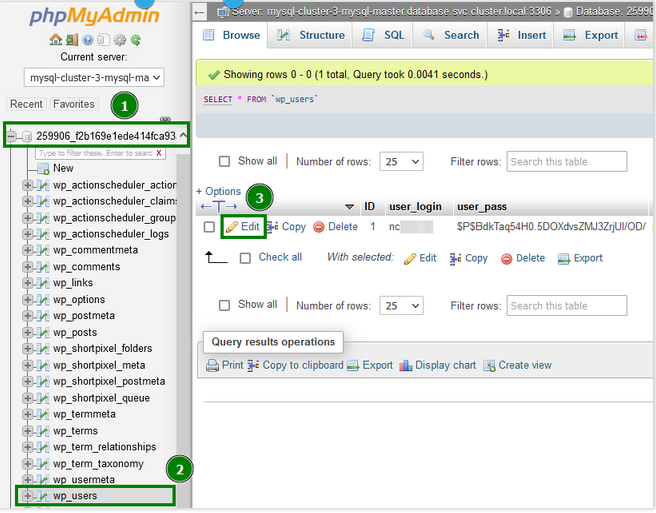Open the SQL tab
Image resolution: width=656 pixels, height=513 pixels.
(382, 35)
